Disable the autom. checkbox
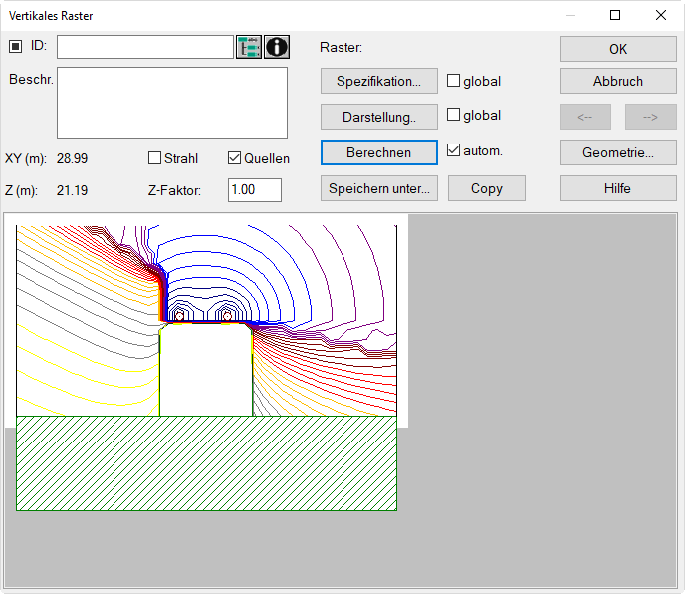Screen dimensions: 685x594 coord(453,150)
